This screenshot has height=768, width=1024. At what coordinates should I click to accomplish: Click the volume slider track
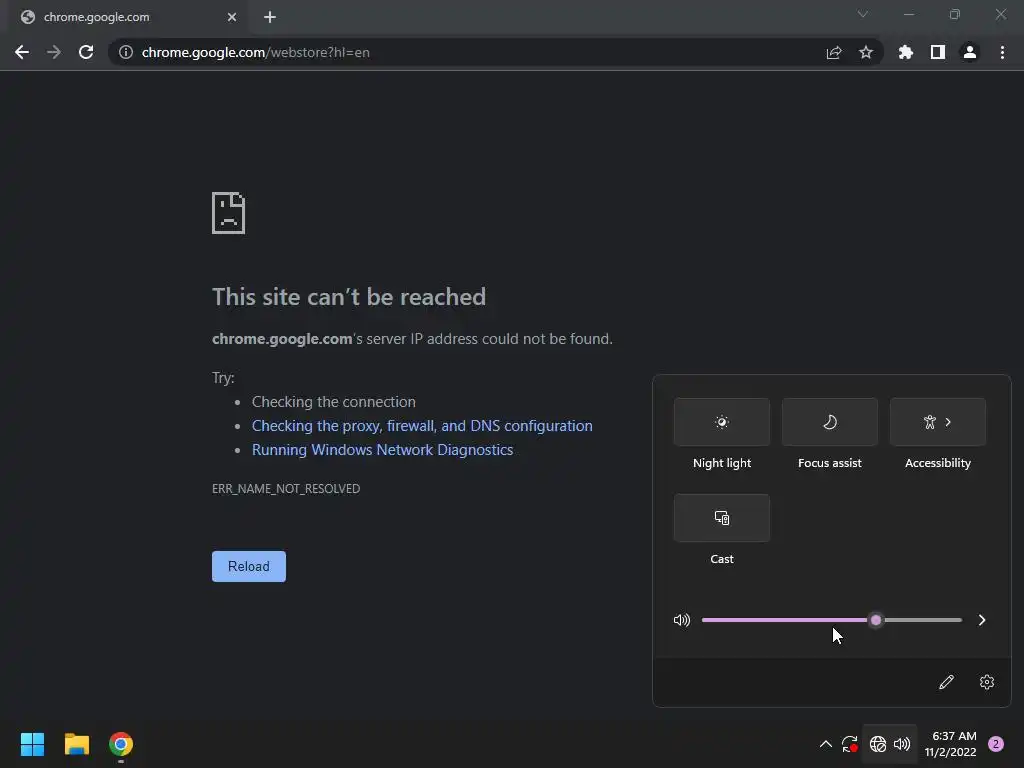tap(832, 620)
